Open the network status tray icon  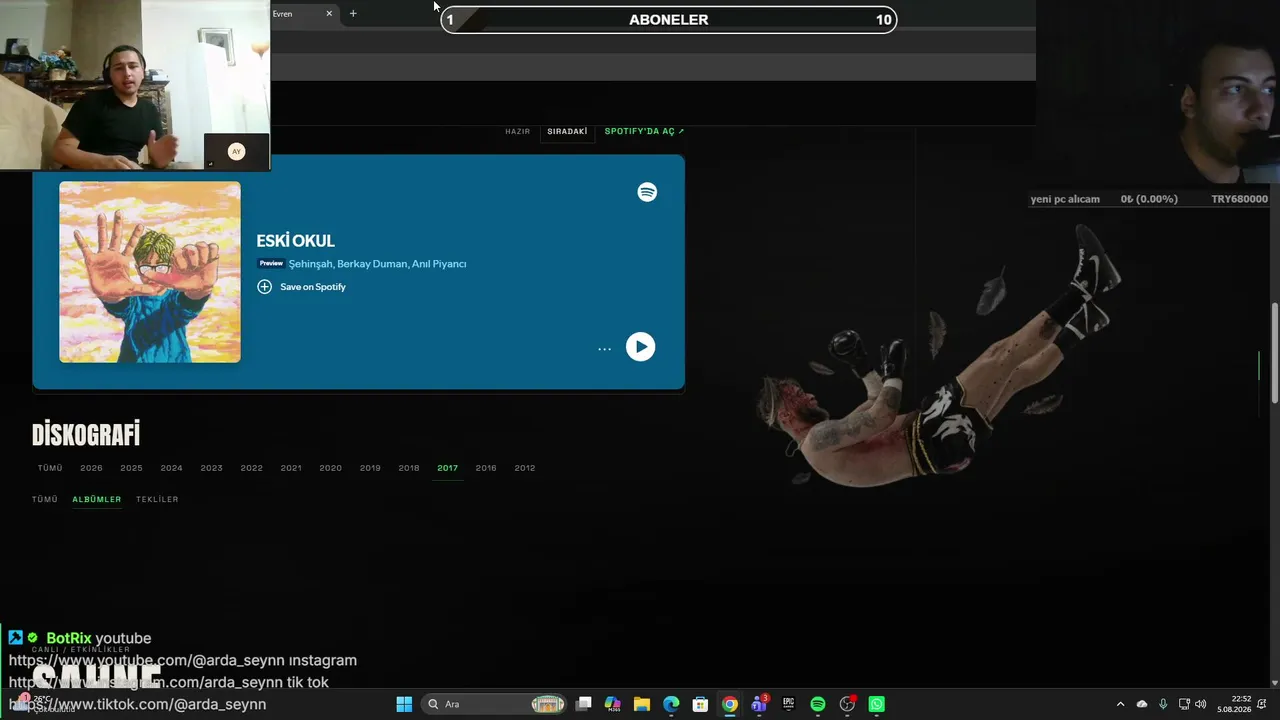click(1184, 704)
